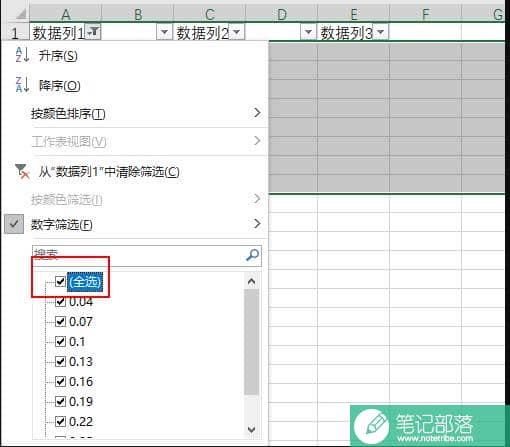
Task: Click the 笔记部落 website link
Action: coord(435,438)
